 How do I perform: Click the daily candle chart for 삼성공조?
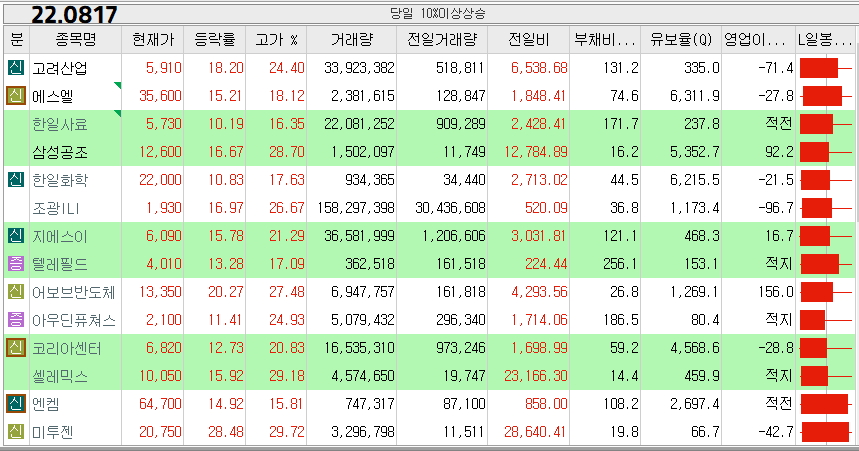826,152
